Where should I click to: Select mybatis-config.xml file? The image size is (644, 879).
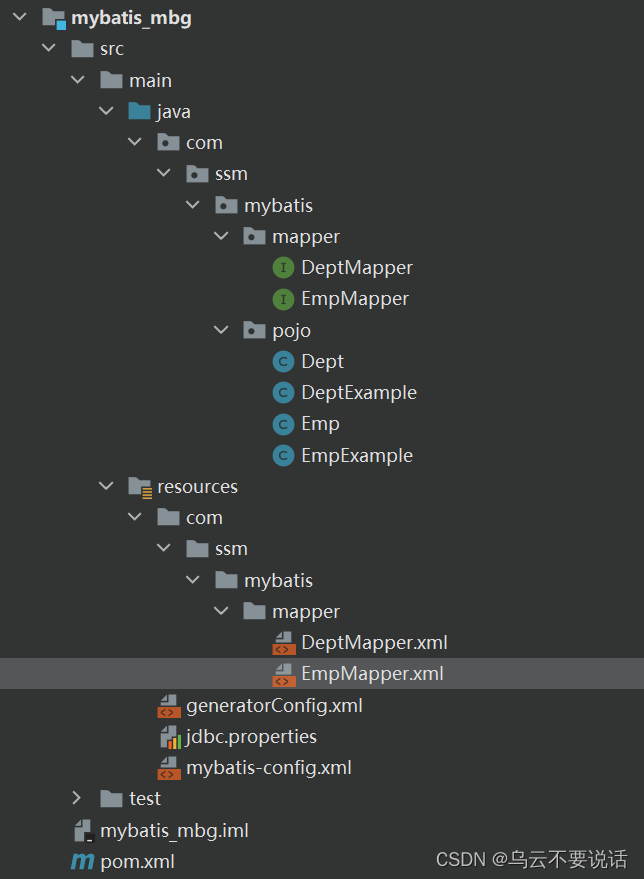[268, 767]
